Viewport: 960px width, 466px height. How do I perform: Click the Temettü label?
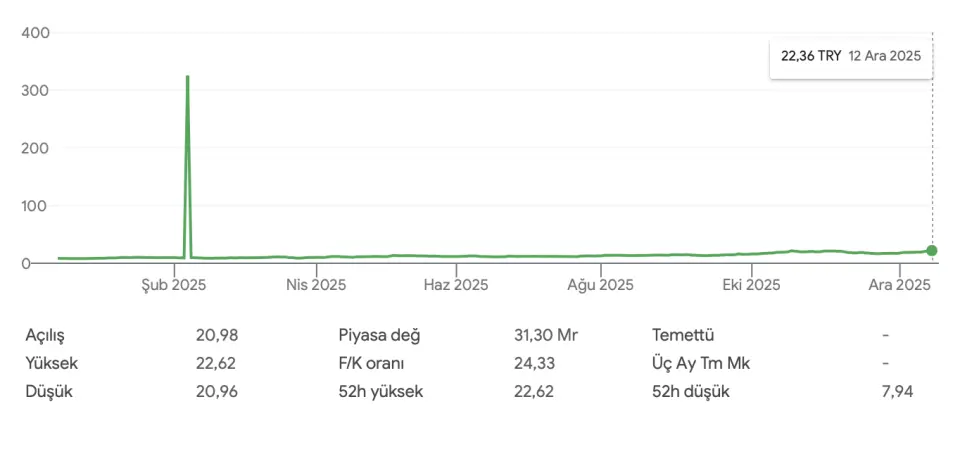pos(683,335)
